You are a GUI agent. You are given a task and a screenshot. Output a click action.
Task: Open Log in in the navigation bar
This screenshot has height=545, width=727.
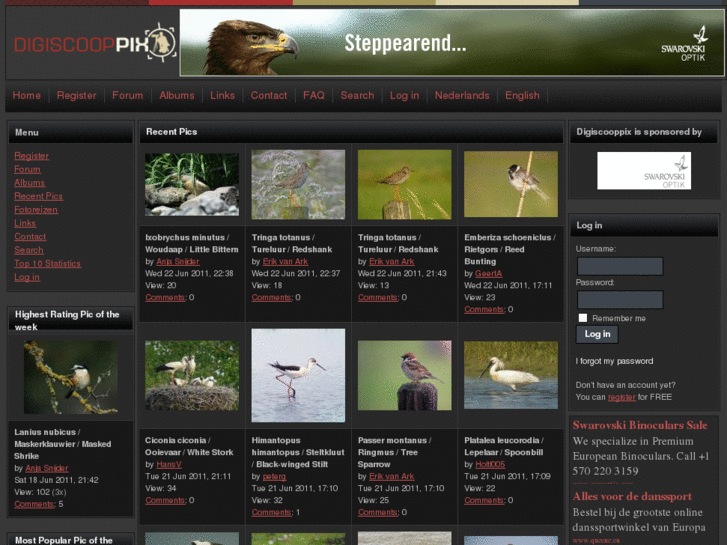click(404, 96)
